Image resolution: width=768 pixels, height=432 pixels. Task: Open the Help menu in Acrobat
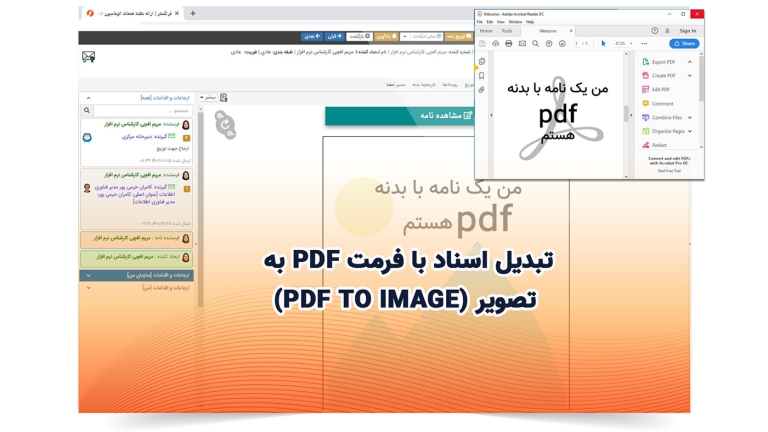pyautogui.click(x=530, y=22)
